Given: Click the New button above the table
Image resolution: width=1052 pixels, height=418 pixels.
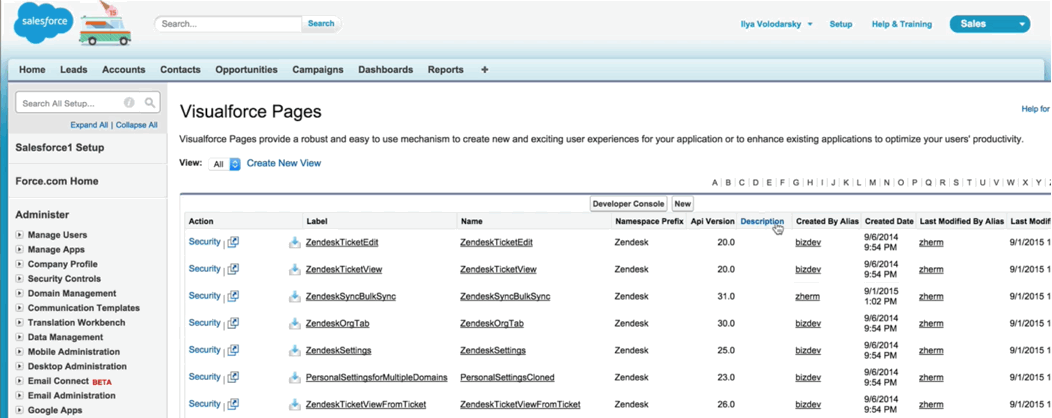Looking at the screenshot, I should click(x=682, y=203).
